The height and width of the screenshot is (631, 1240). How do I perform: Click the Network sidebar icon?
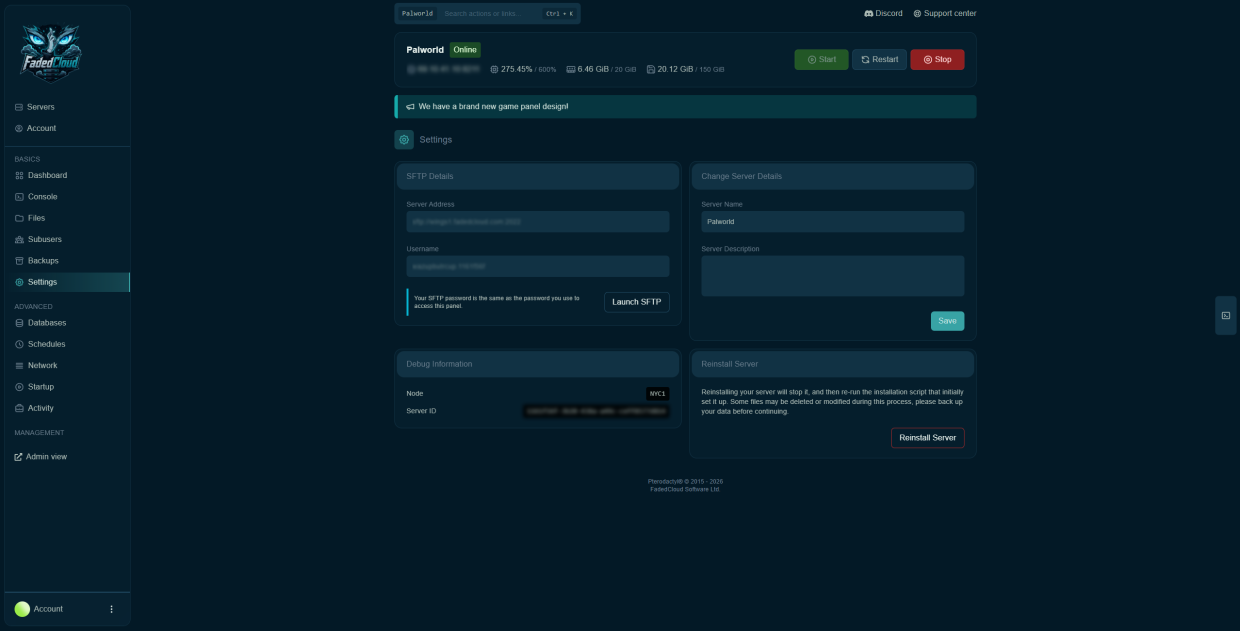19,366
